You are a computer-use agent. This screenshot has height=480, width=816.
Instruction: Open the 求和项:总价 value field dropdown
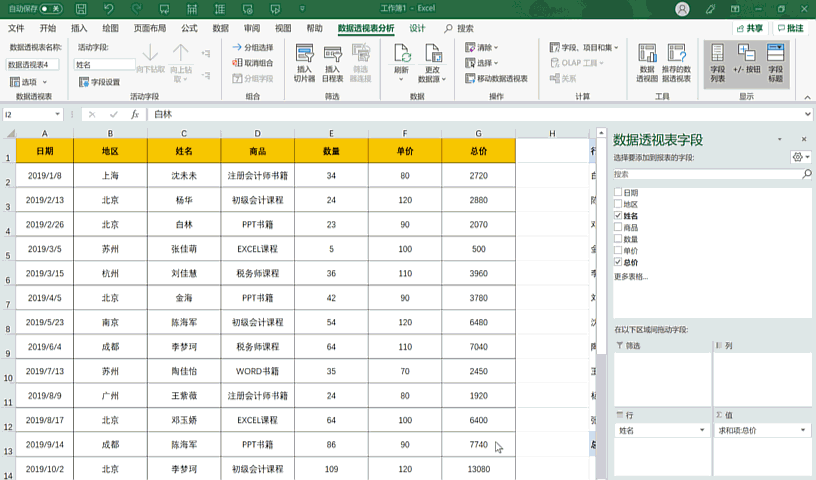pos(803,430)
